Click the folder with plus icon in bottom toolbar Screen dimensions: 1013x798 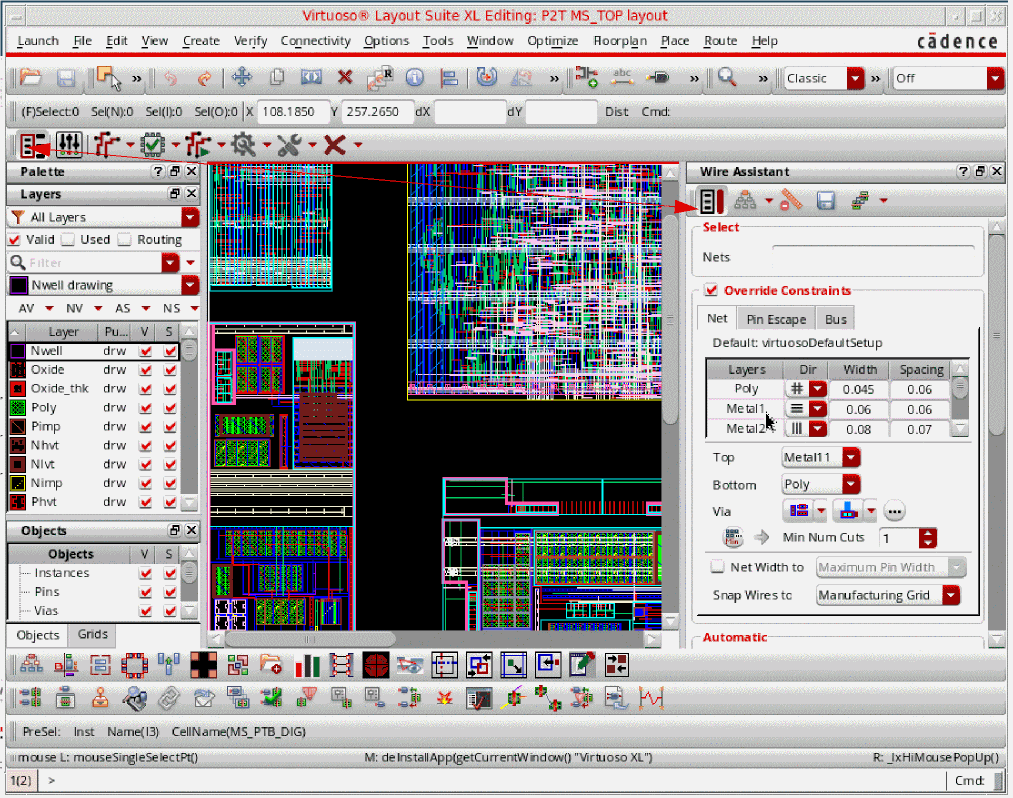(x=271, y=665)
